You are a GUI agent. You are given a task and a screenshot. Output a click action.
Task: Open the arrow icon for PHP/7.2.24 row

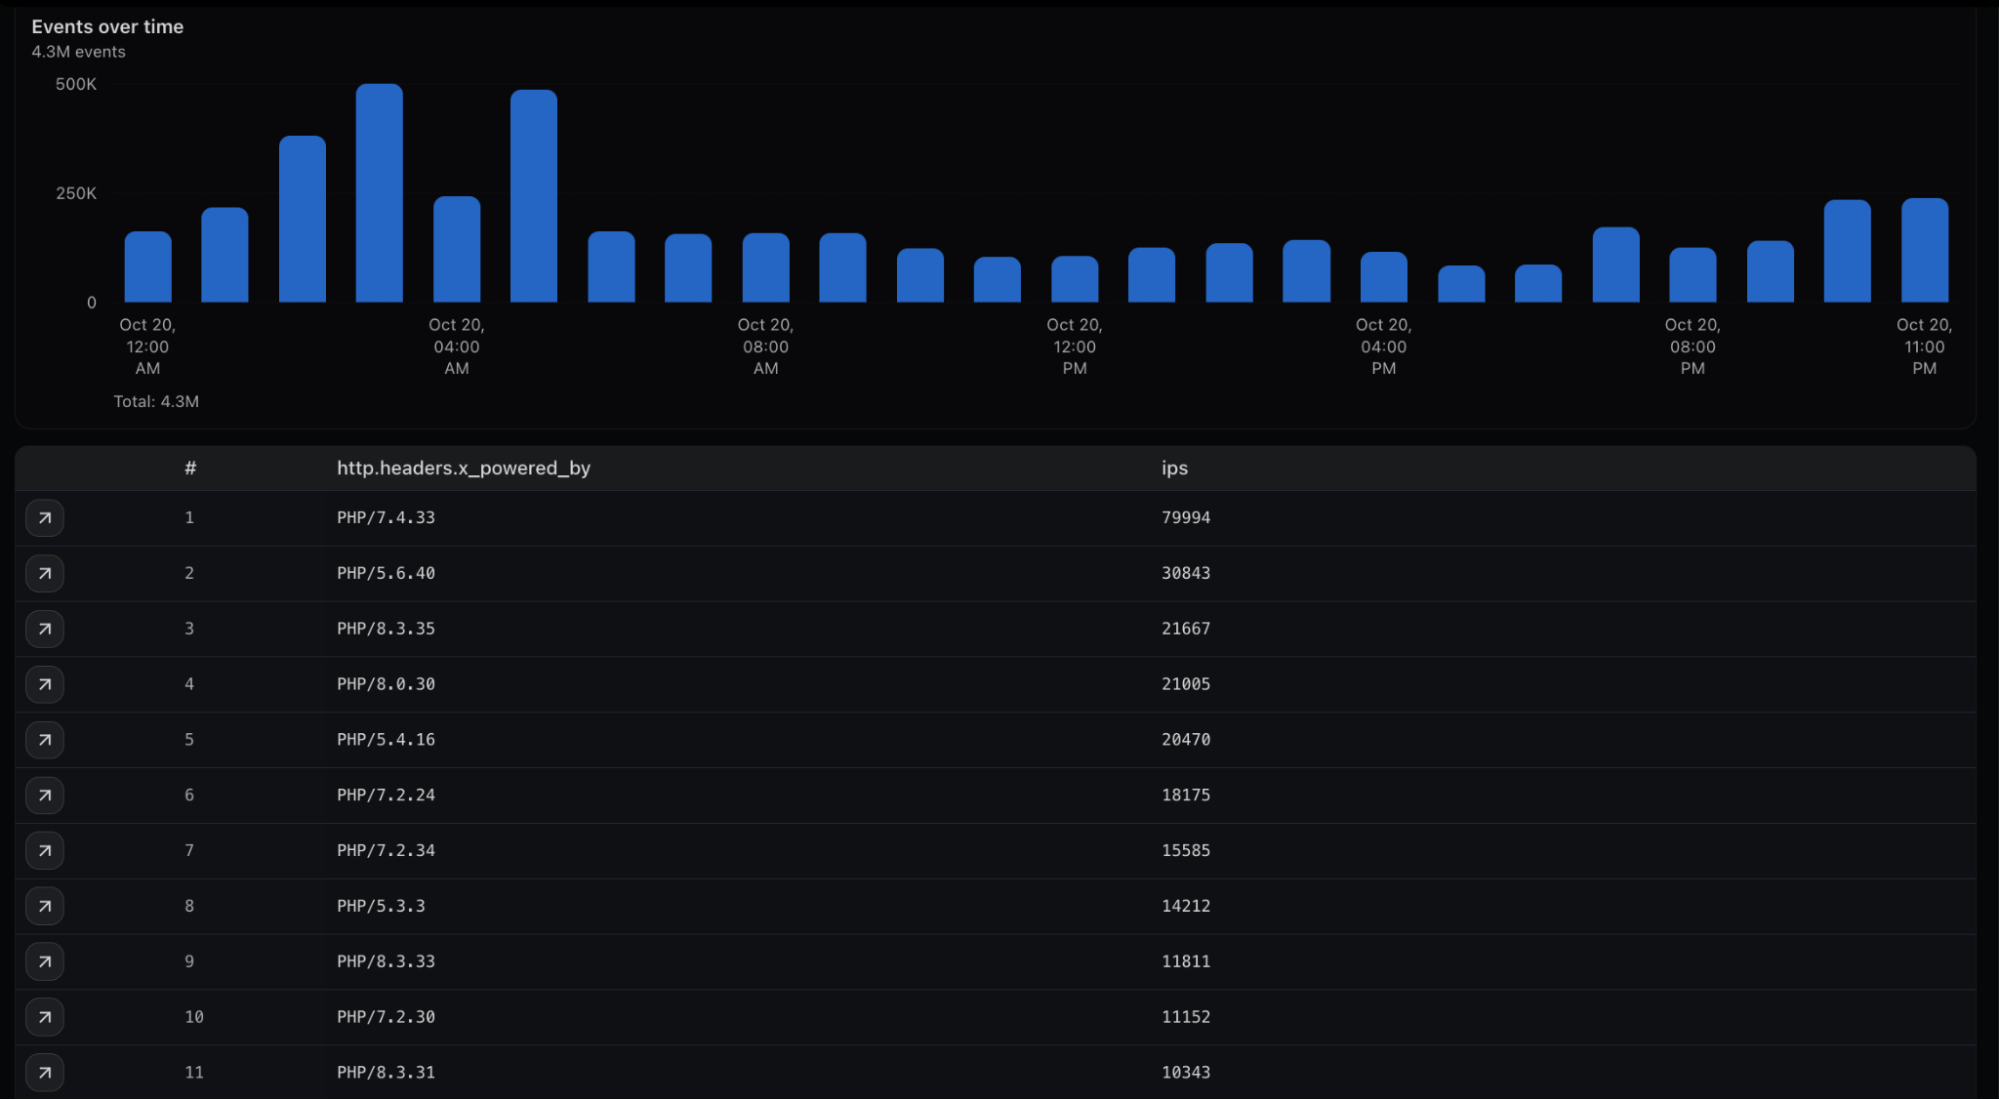pos(45,796)
